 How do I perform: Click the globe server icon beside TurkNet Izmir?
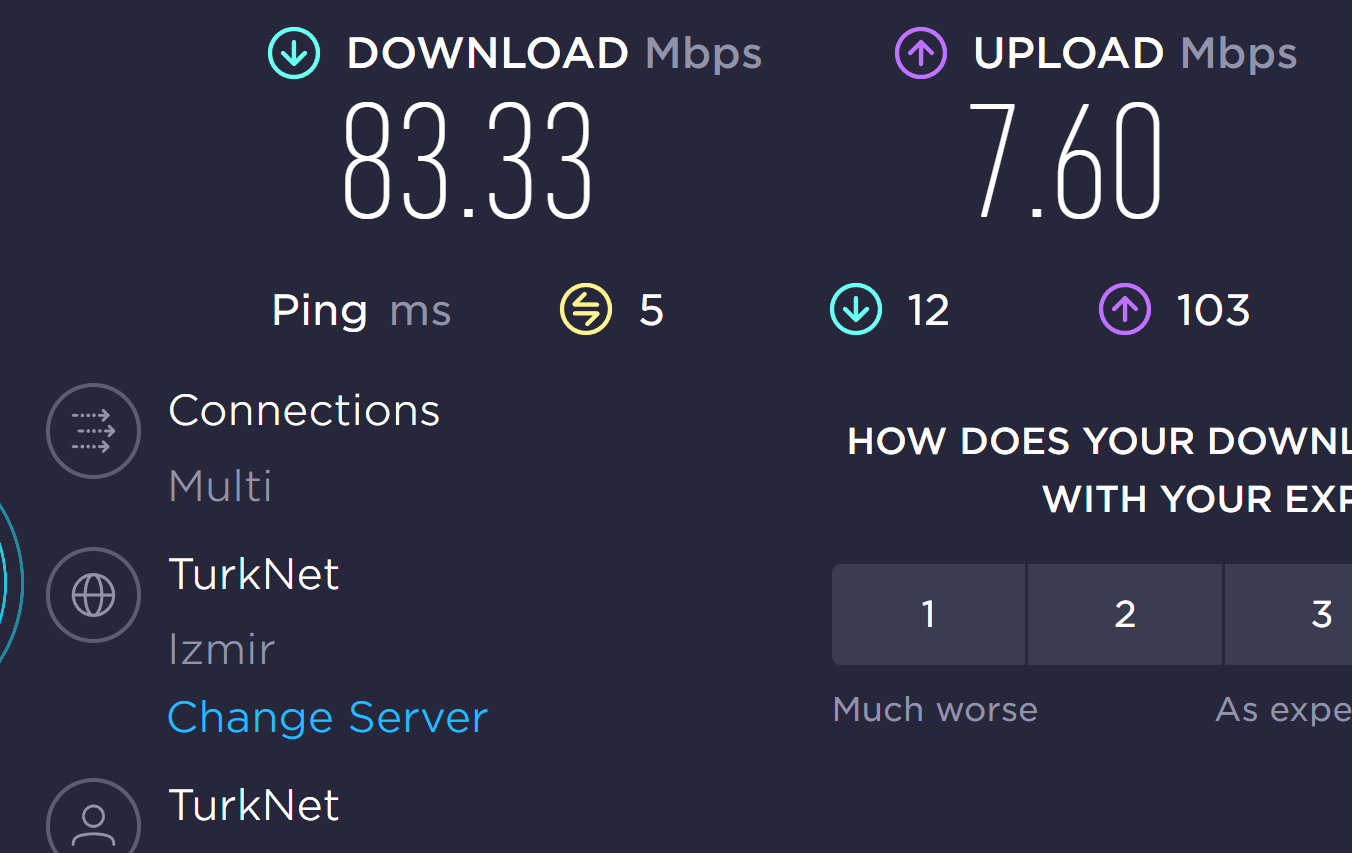[x=93, y=595]
